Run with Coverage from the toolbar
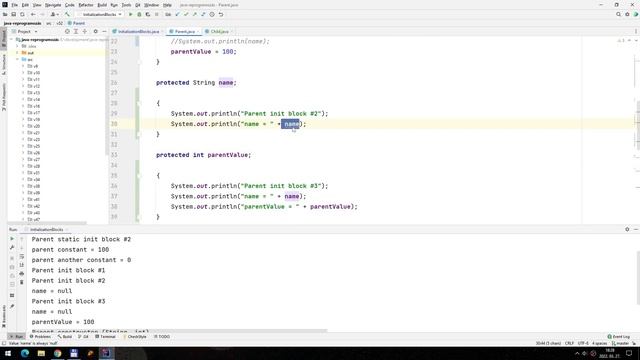The height and width of the screenshot is (360, 640). click(x=148, y=14)
